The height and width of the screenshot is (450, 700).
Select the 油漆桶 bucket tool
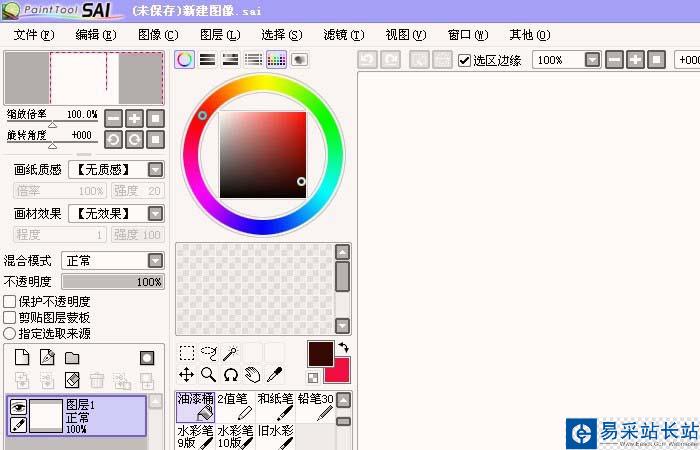(196, 407)
